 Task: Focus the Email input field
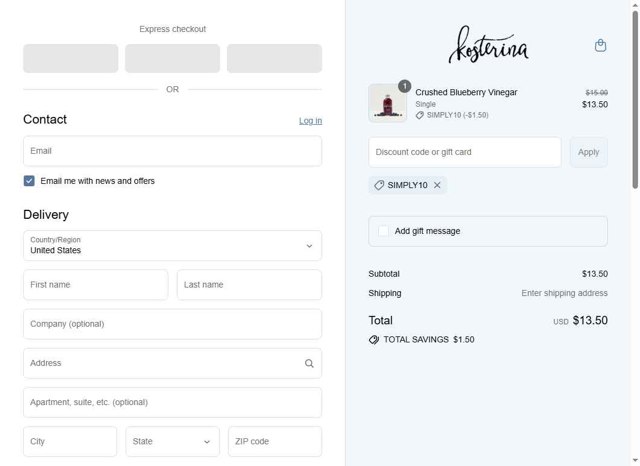[172, 151]
